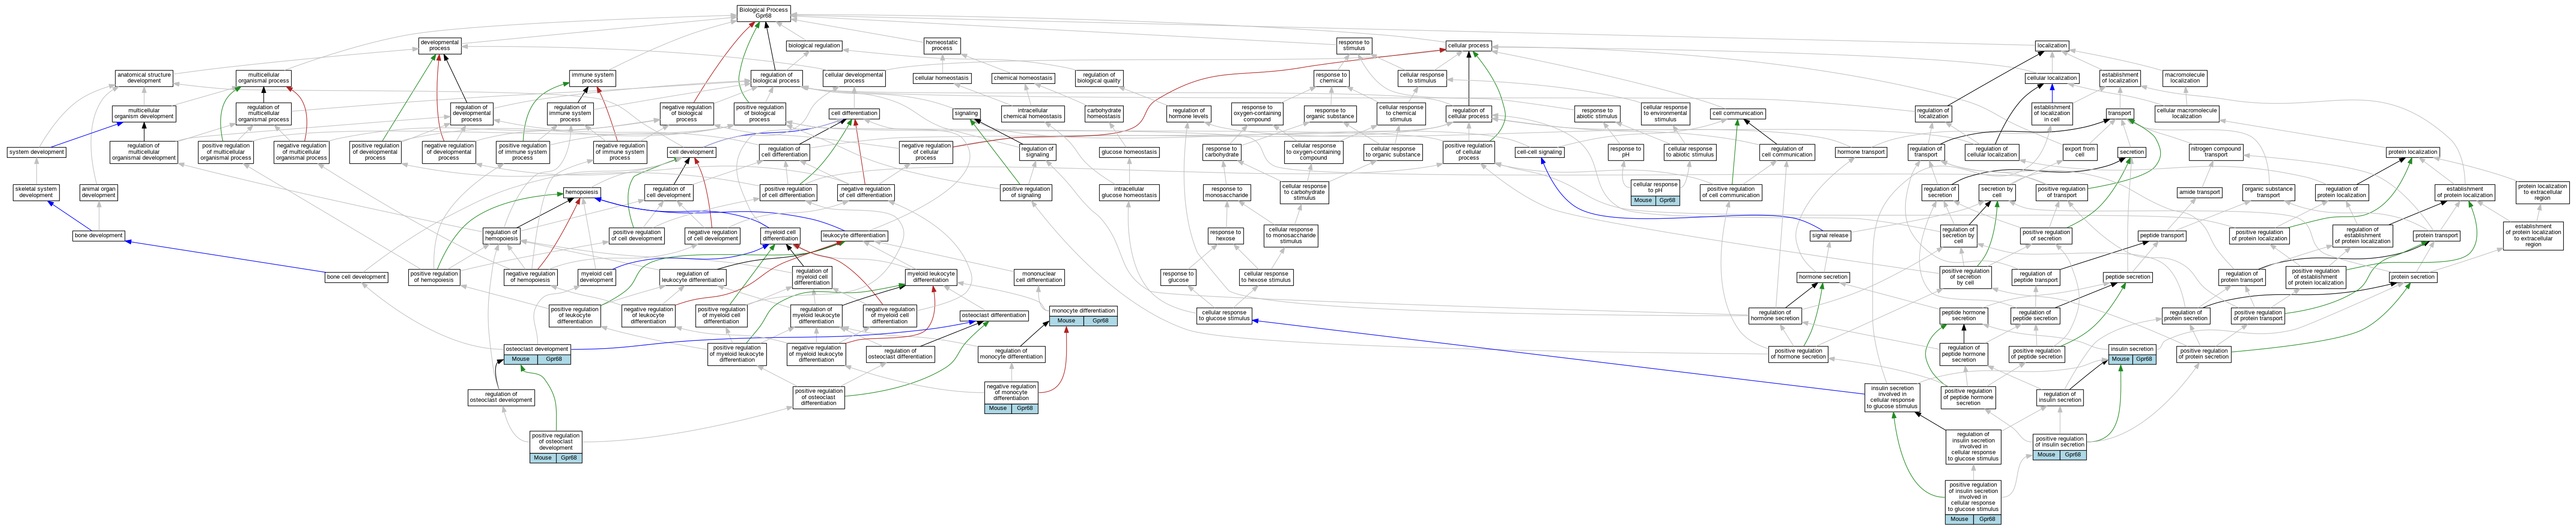
Task: Select the 'bone cell development' node
Action: (356, 277)
